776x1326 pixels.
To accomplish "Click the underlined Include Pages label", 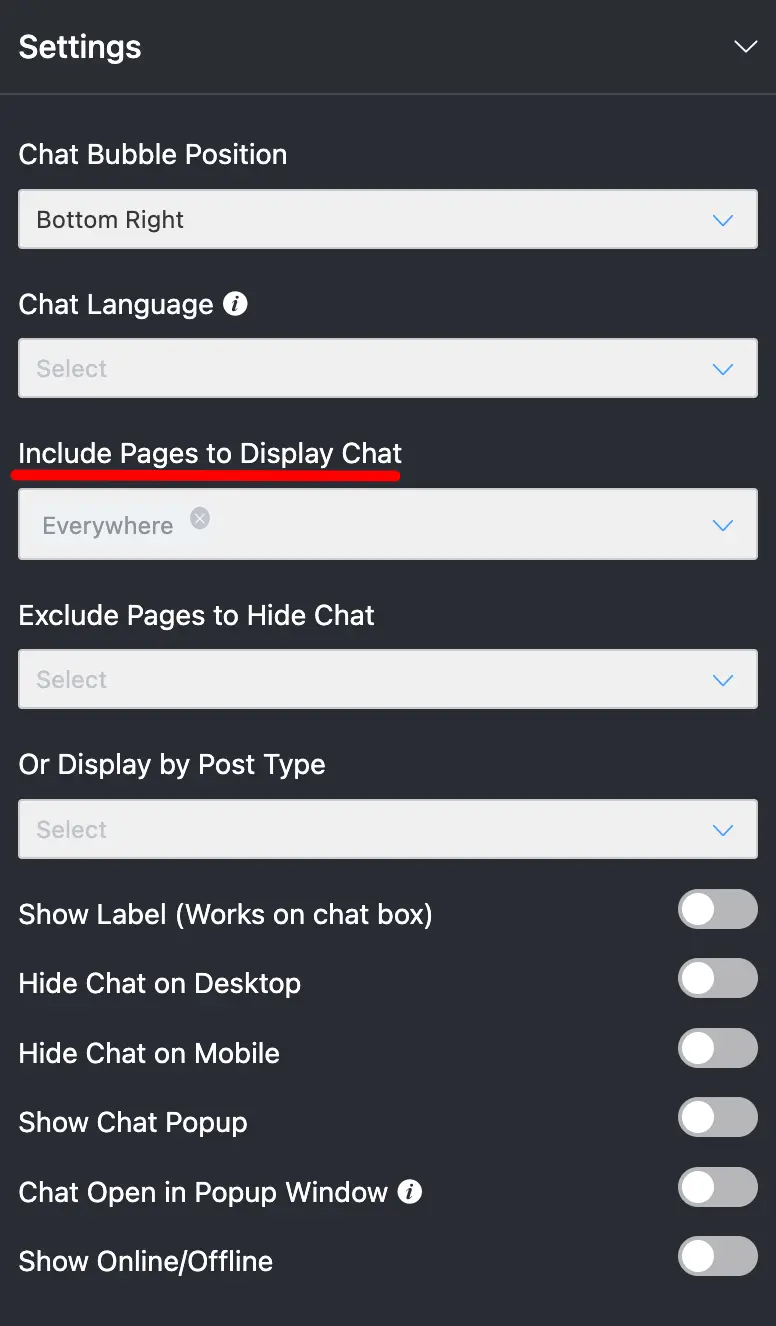I will pos(208,452).
